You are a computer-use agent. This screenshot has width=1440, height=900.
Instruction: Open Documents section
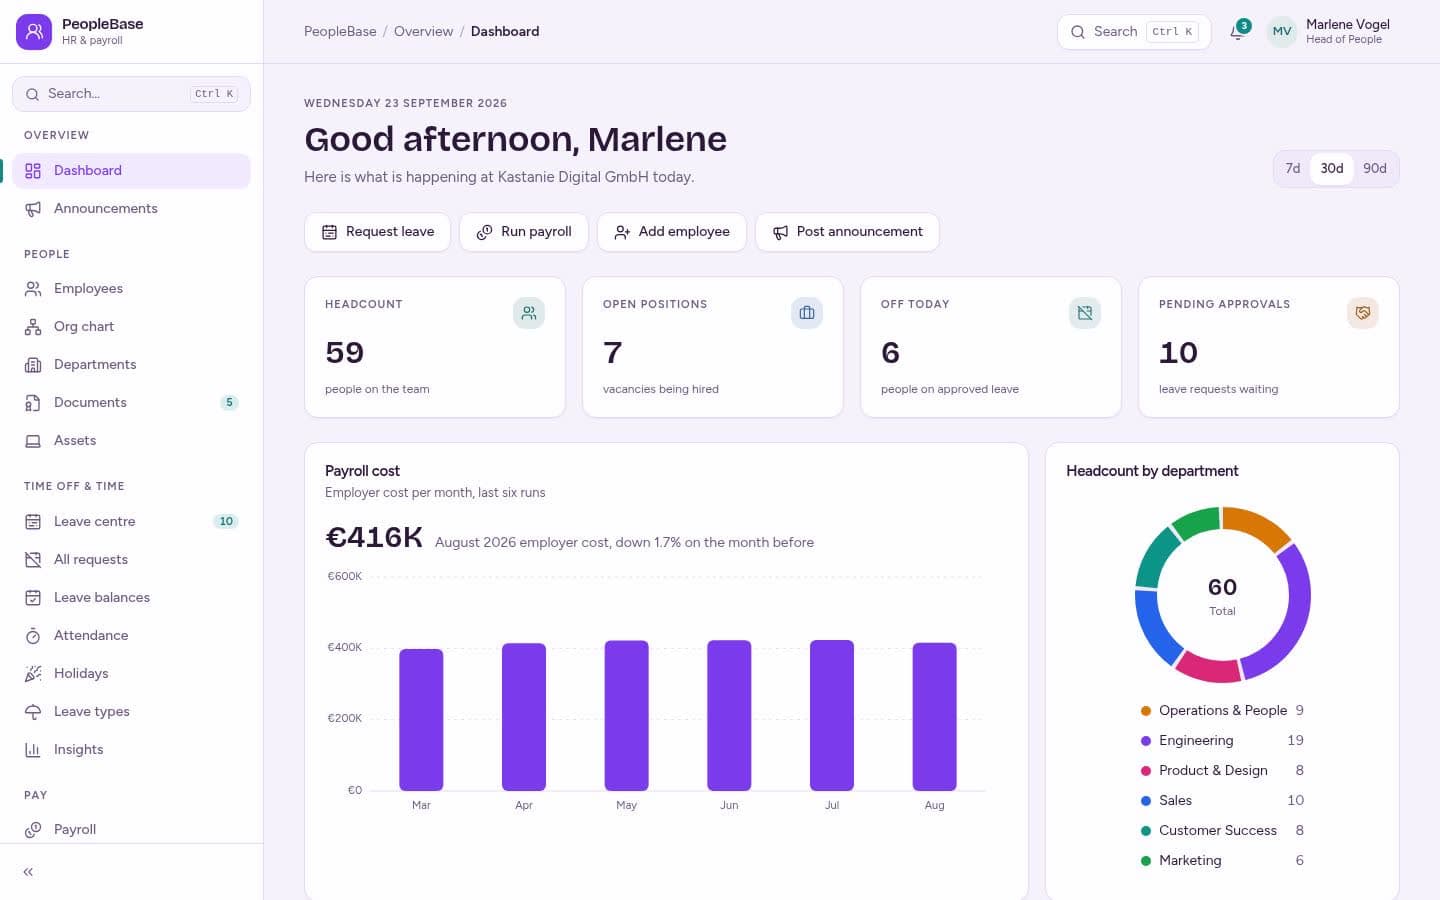(131, 402)
